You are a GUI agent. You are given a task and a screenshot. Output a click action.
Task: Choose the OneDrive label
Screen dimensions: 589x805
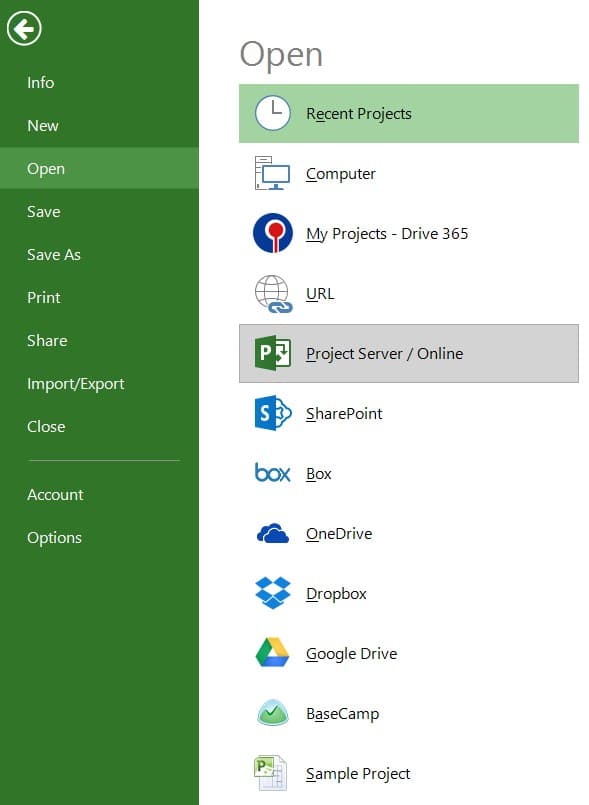pos(339,534)
